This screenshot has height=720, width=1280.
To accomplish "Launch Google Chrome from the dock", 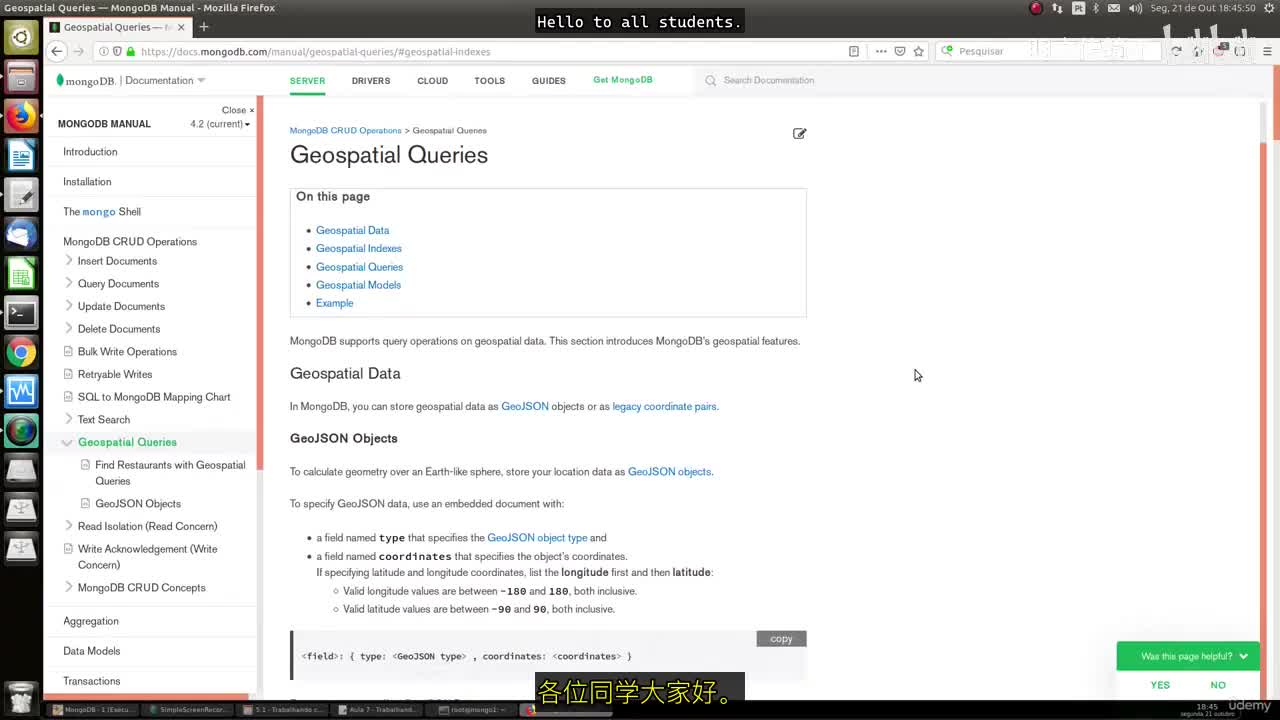I will click(x=21, y=352).
